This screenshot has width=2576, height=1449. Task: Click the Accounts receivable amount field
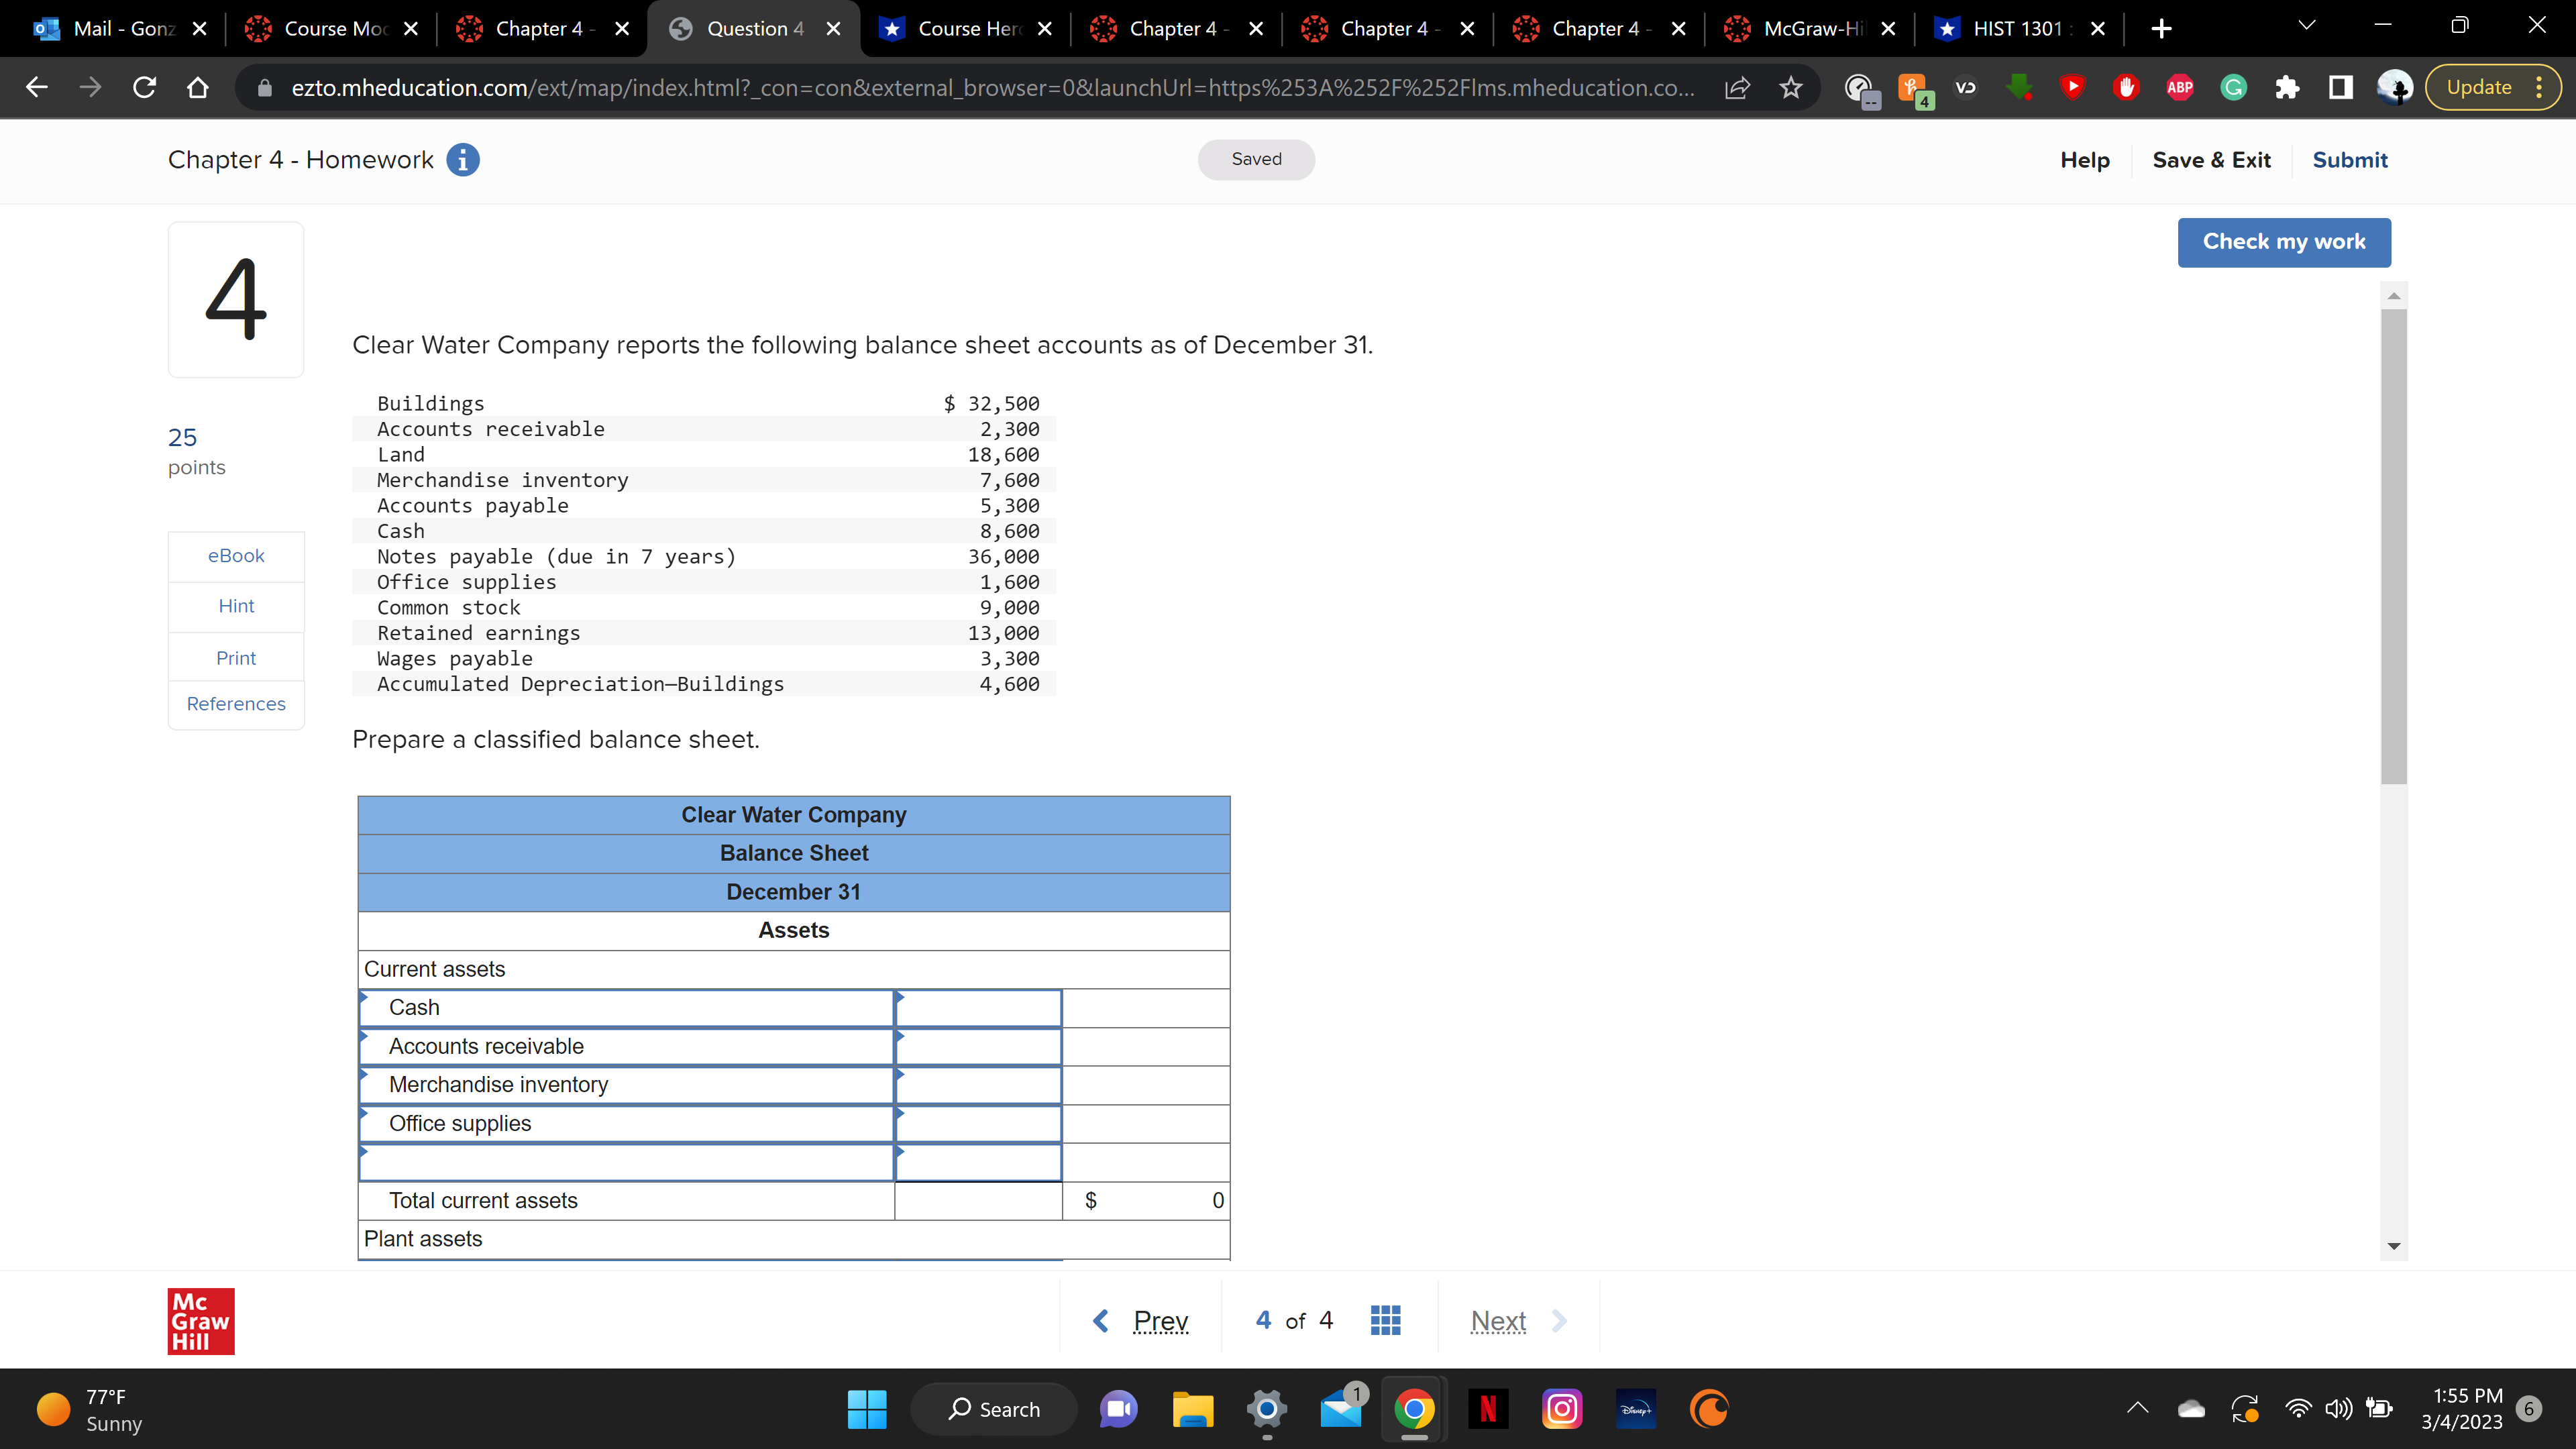(977, 1047)
